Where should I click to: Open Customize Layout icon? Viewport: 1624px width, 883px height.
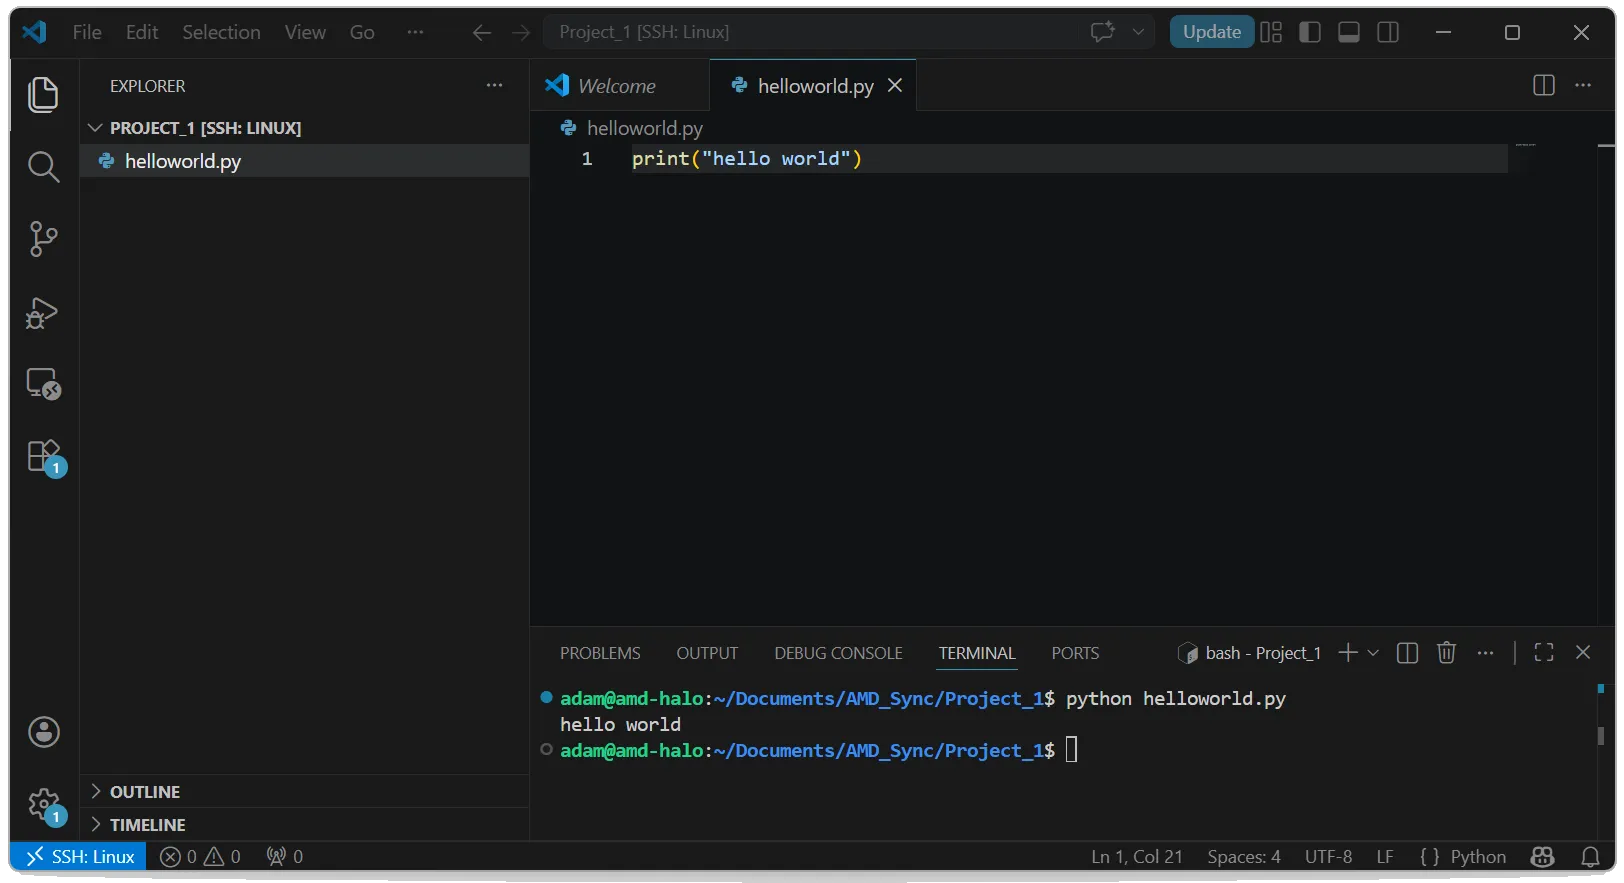click(1271, 32)
